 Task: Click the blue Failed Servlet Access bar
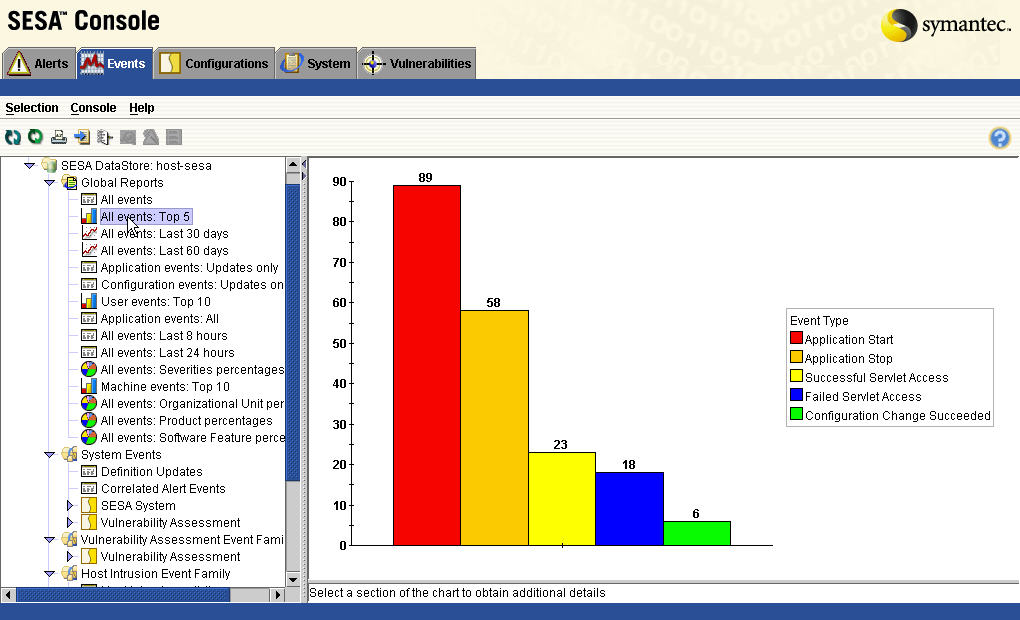tap(629, 509)
